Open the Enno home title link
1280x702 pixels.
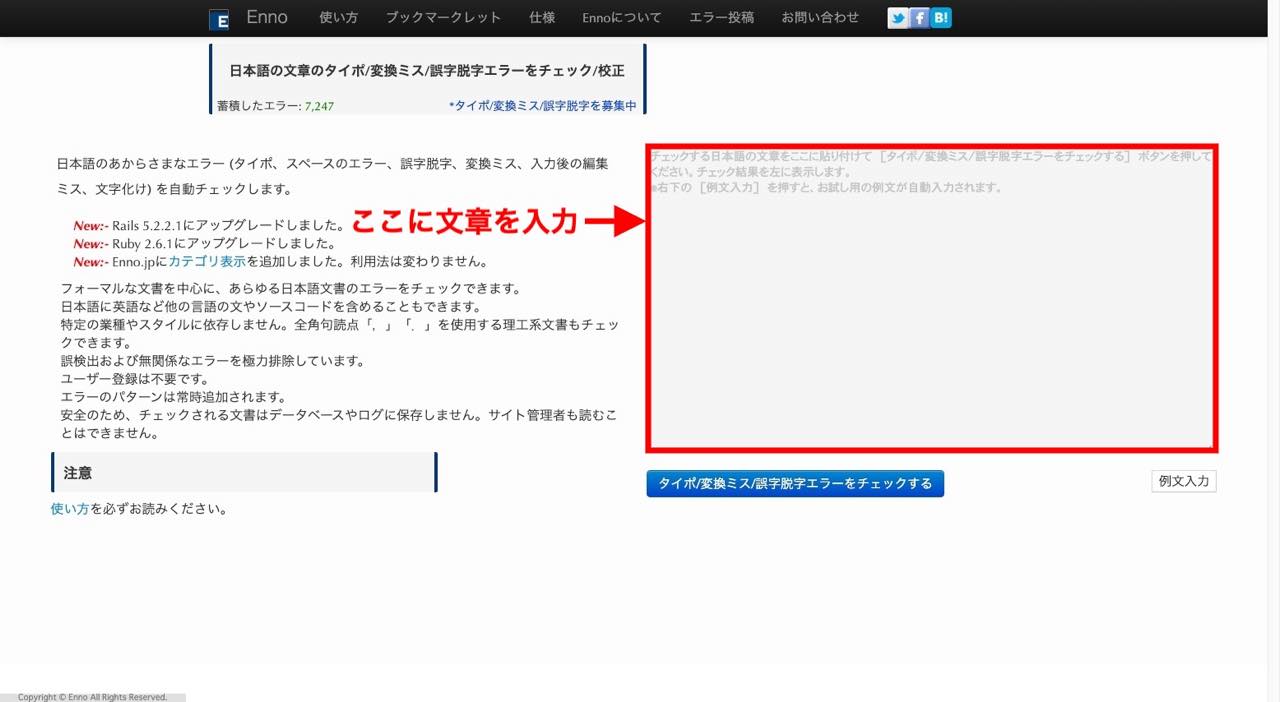pyautogui.click(x=267, y=17)
